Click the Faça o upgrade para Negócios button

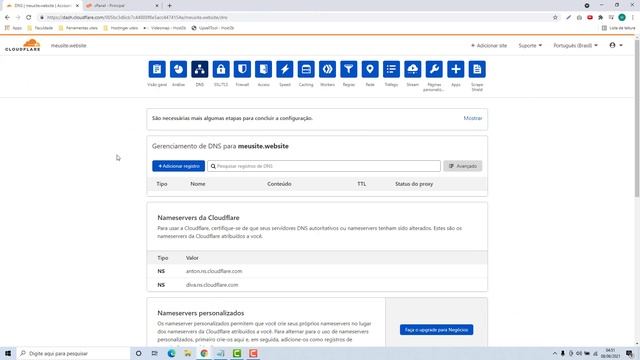tap(436, 330)
